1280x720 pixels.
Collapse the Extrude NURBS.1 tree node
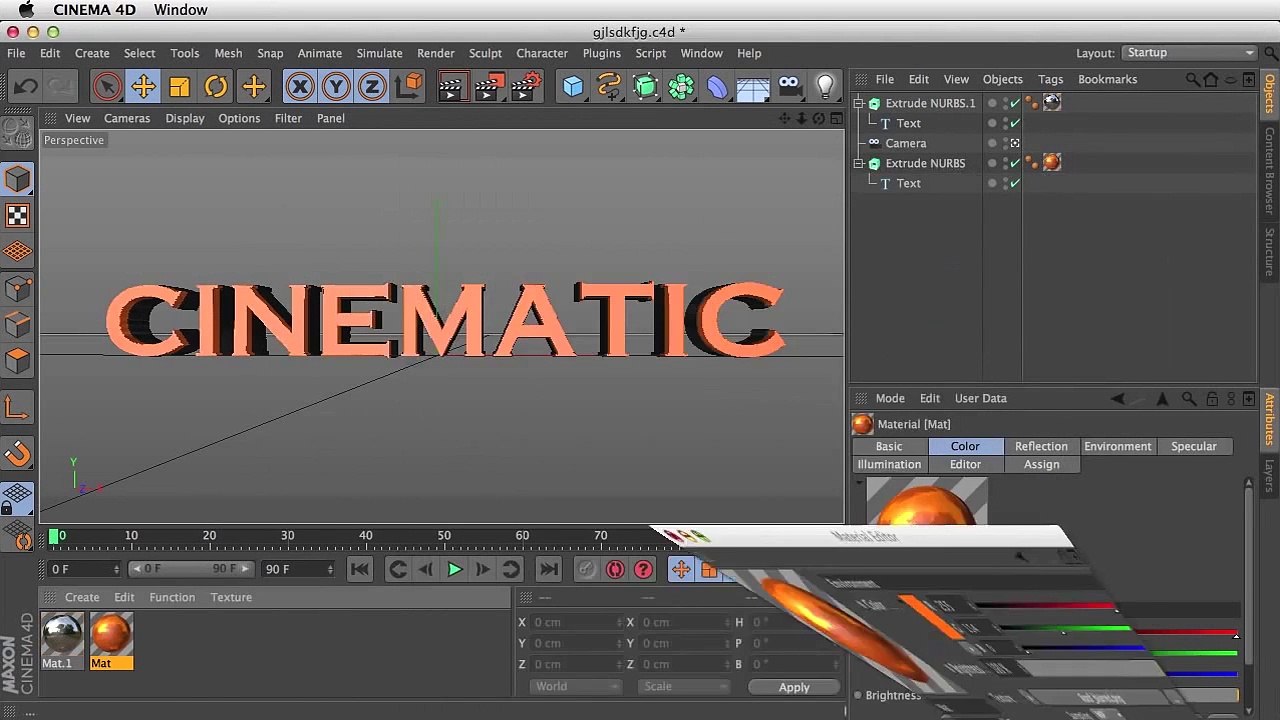(859, 103)
